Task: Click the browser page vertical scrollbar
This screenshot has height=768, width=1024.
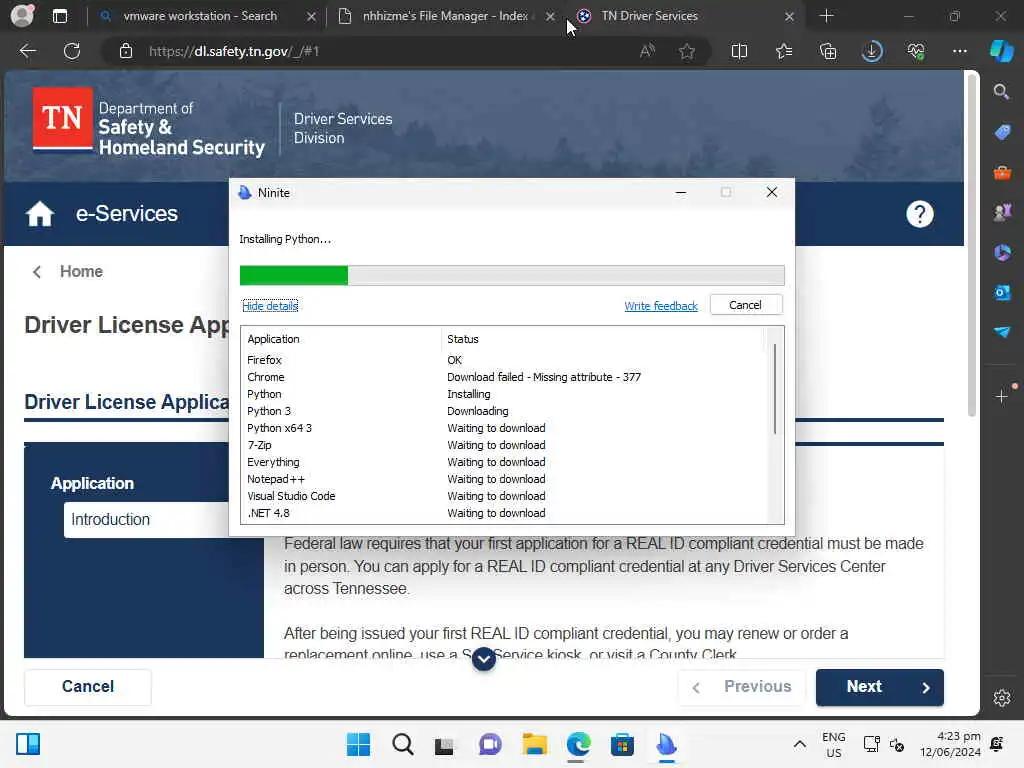Action: [972, 245]
